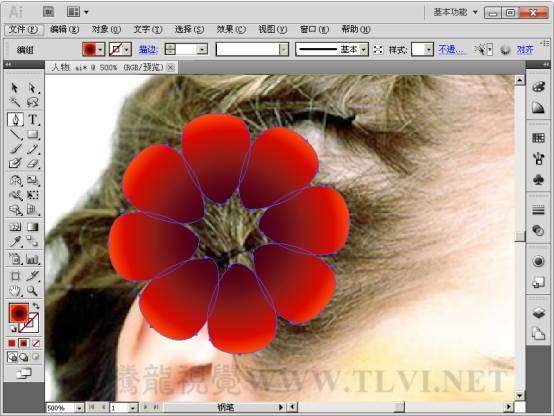Image resolution: width=554 pixels, height=416 pixels.
Task: Open the 500% zoom level dropdown
Action: [x=79, y=408]
